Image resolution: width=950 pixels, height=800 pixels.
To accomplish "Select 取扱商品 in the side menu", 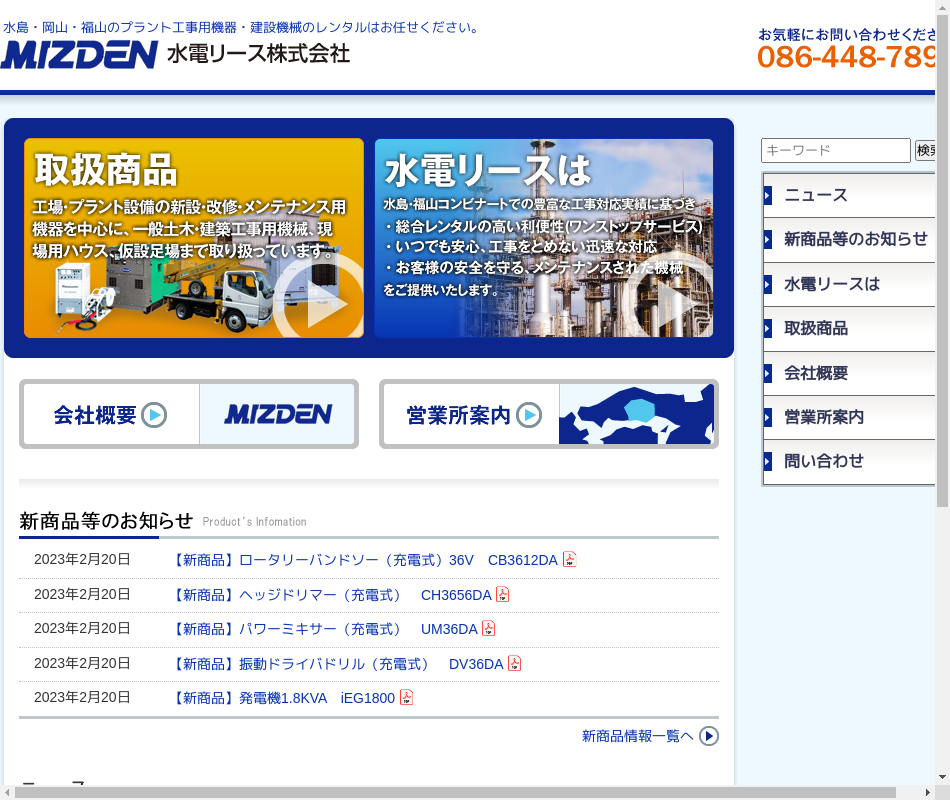I will click(x=850, y=328).
